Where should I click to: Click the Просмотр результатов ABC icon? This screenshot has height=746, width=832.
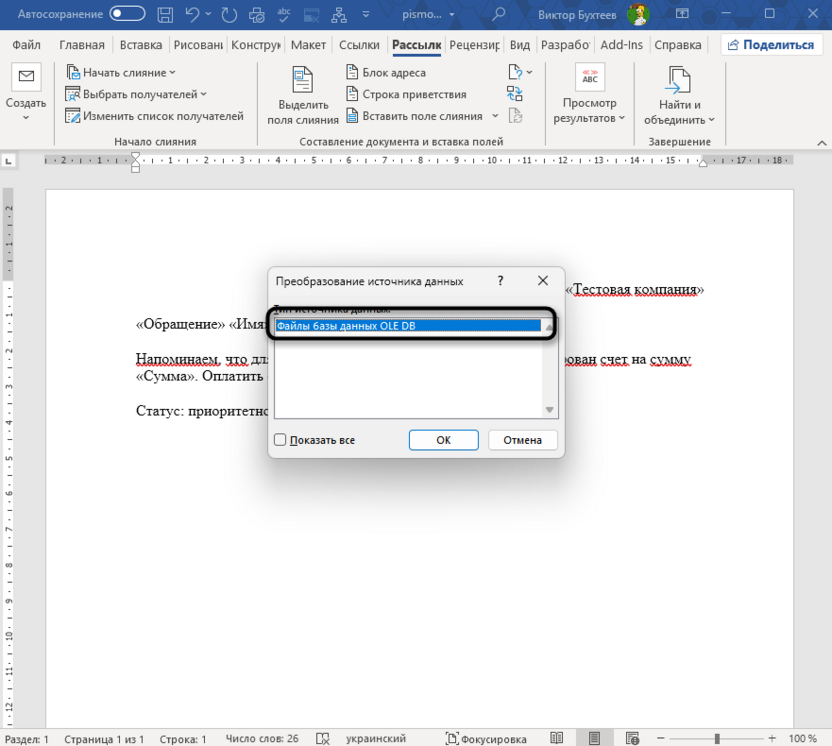click(x=590, y=77)
